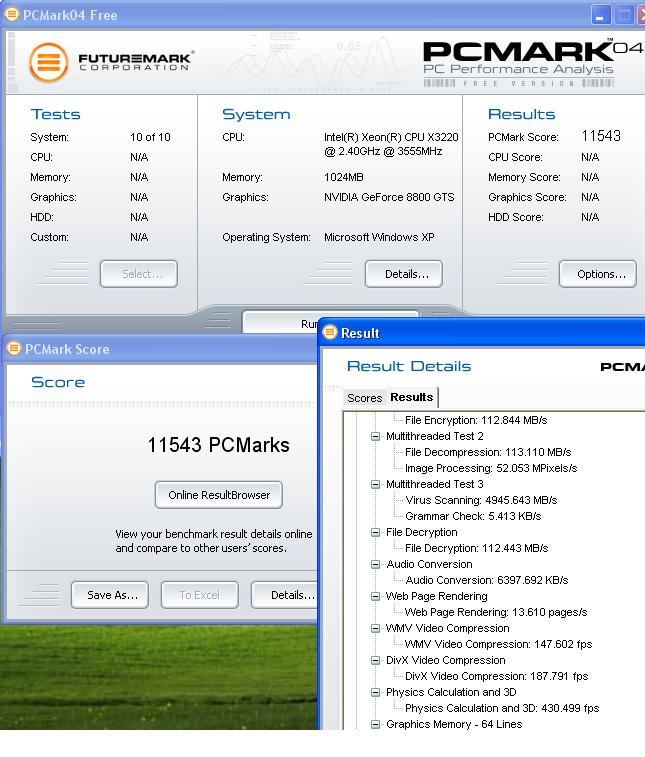Select DivX Video Compression: 187.791 fps row
This screenshot has width=645, height=757.
tap(497, 676)
